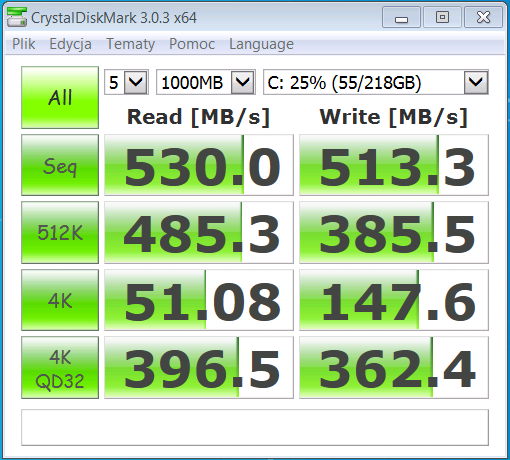Start the Seq benchmark test
This screenshot has width=510, height=460.
[60, 165]
